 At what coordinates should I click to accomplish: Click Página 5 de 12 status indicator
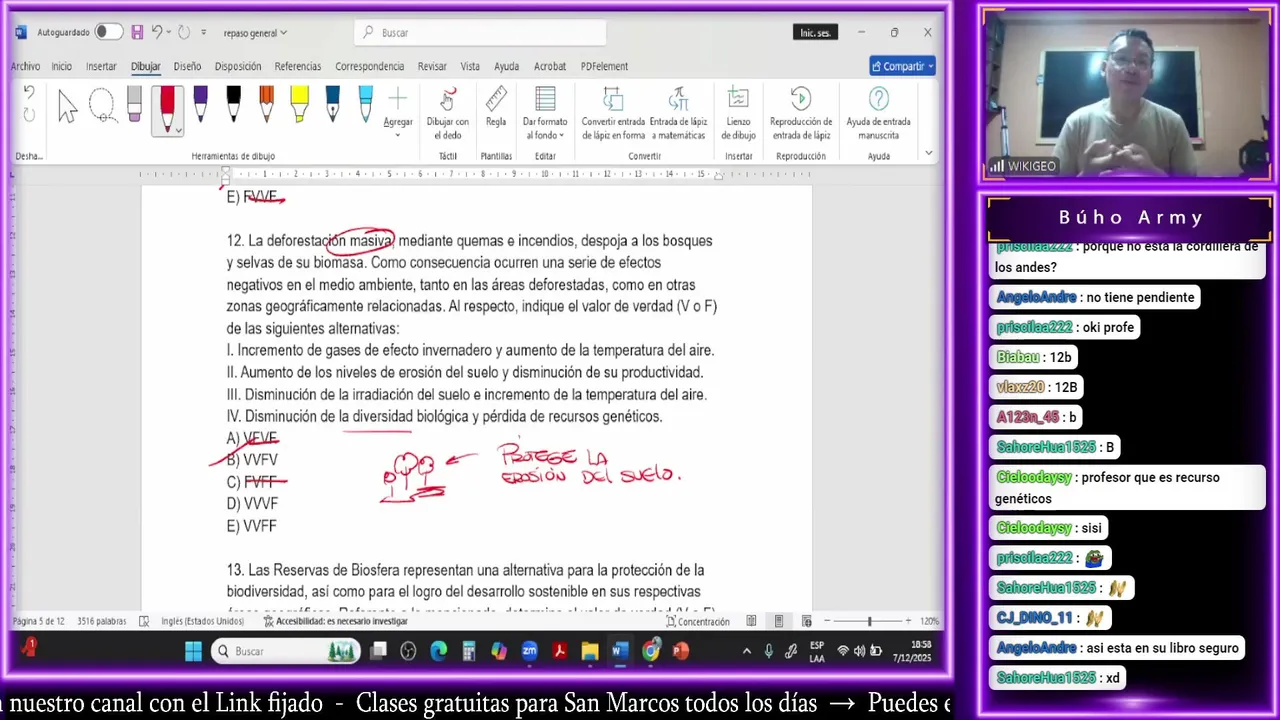38,621
